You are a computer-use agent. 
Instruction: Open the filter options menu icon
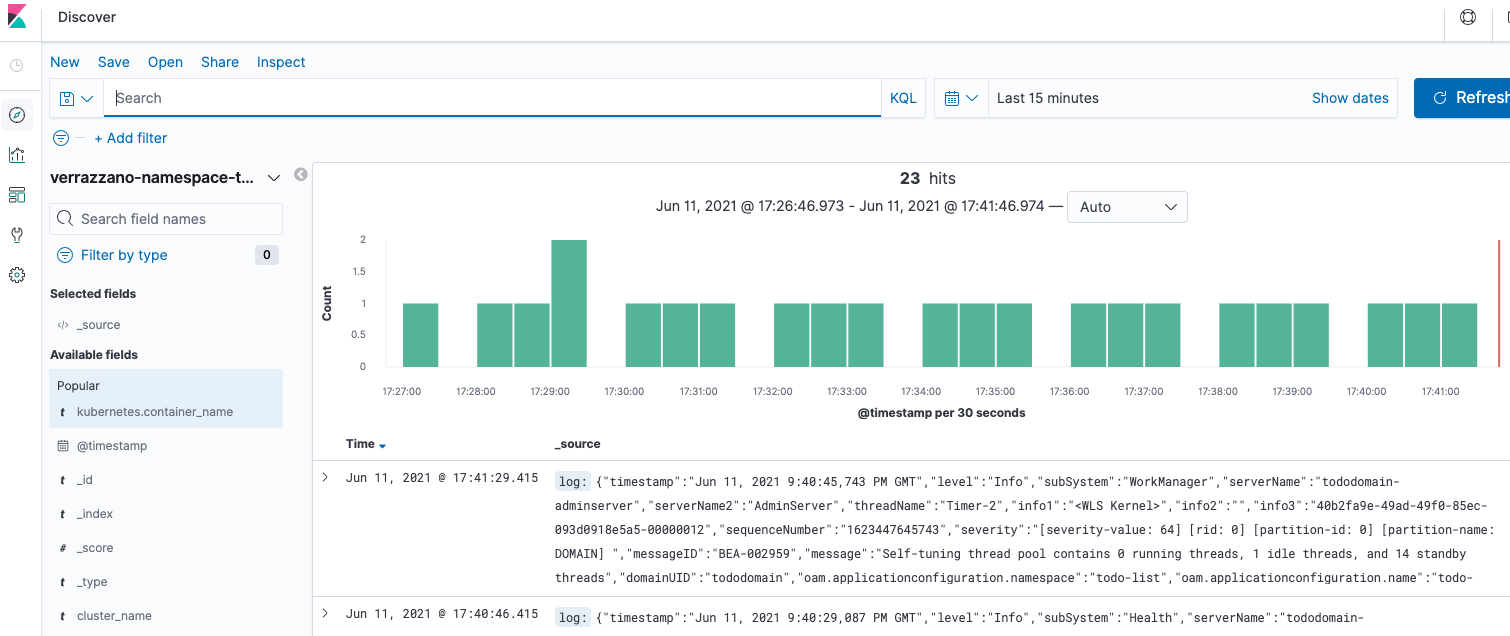(61, 138)
